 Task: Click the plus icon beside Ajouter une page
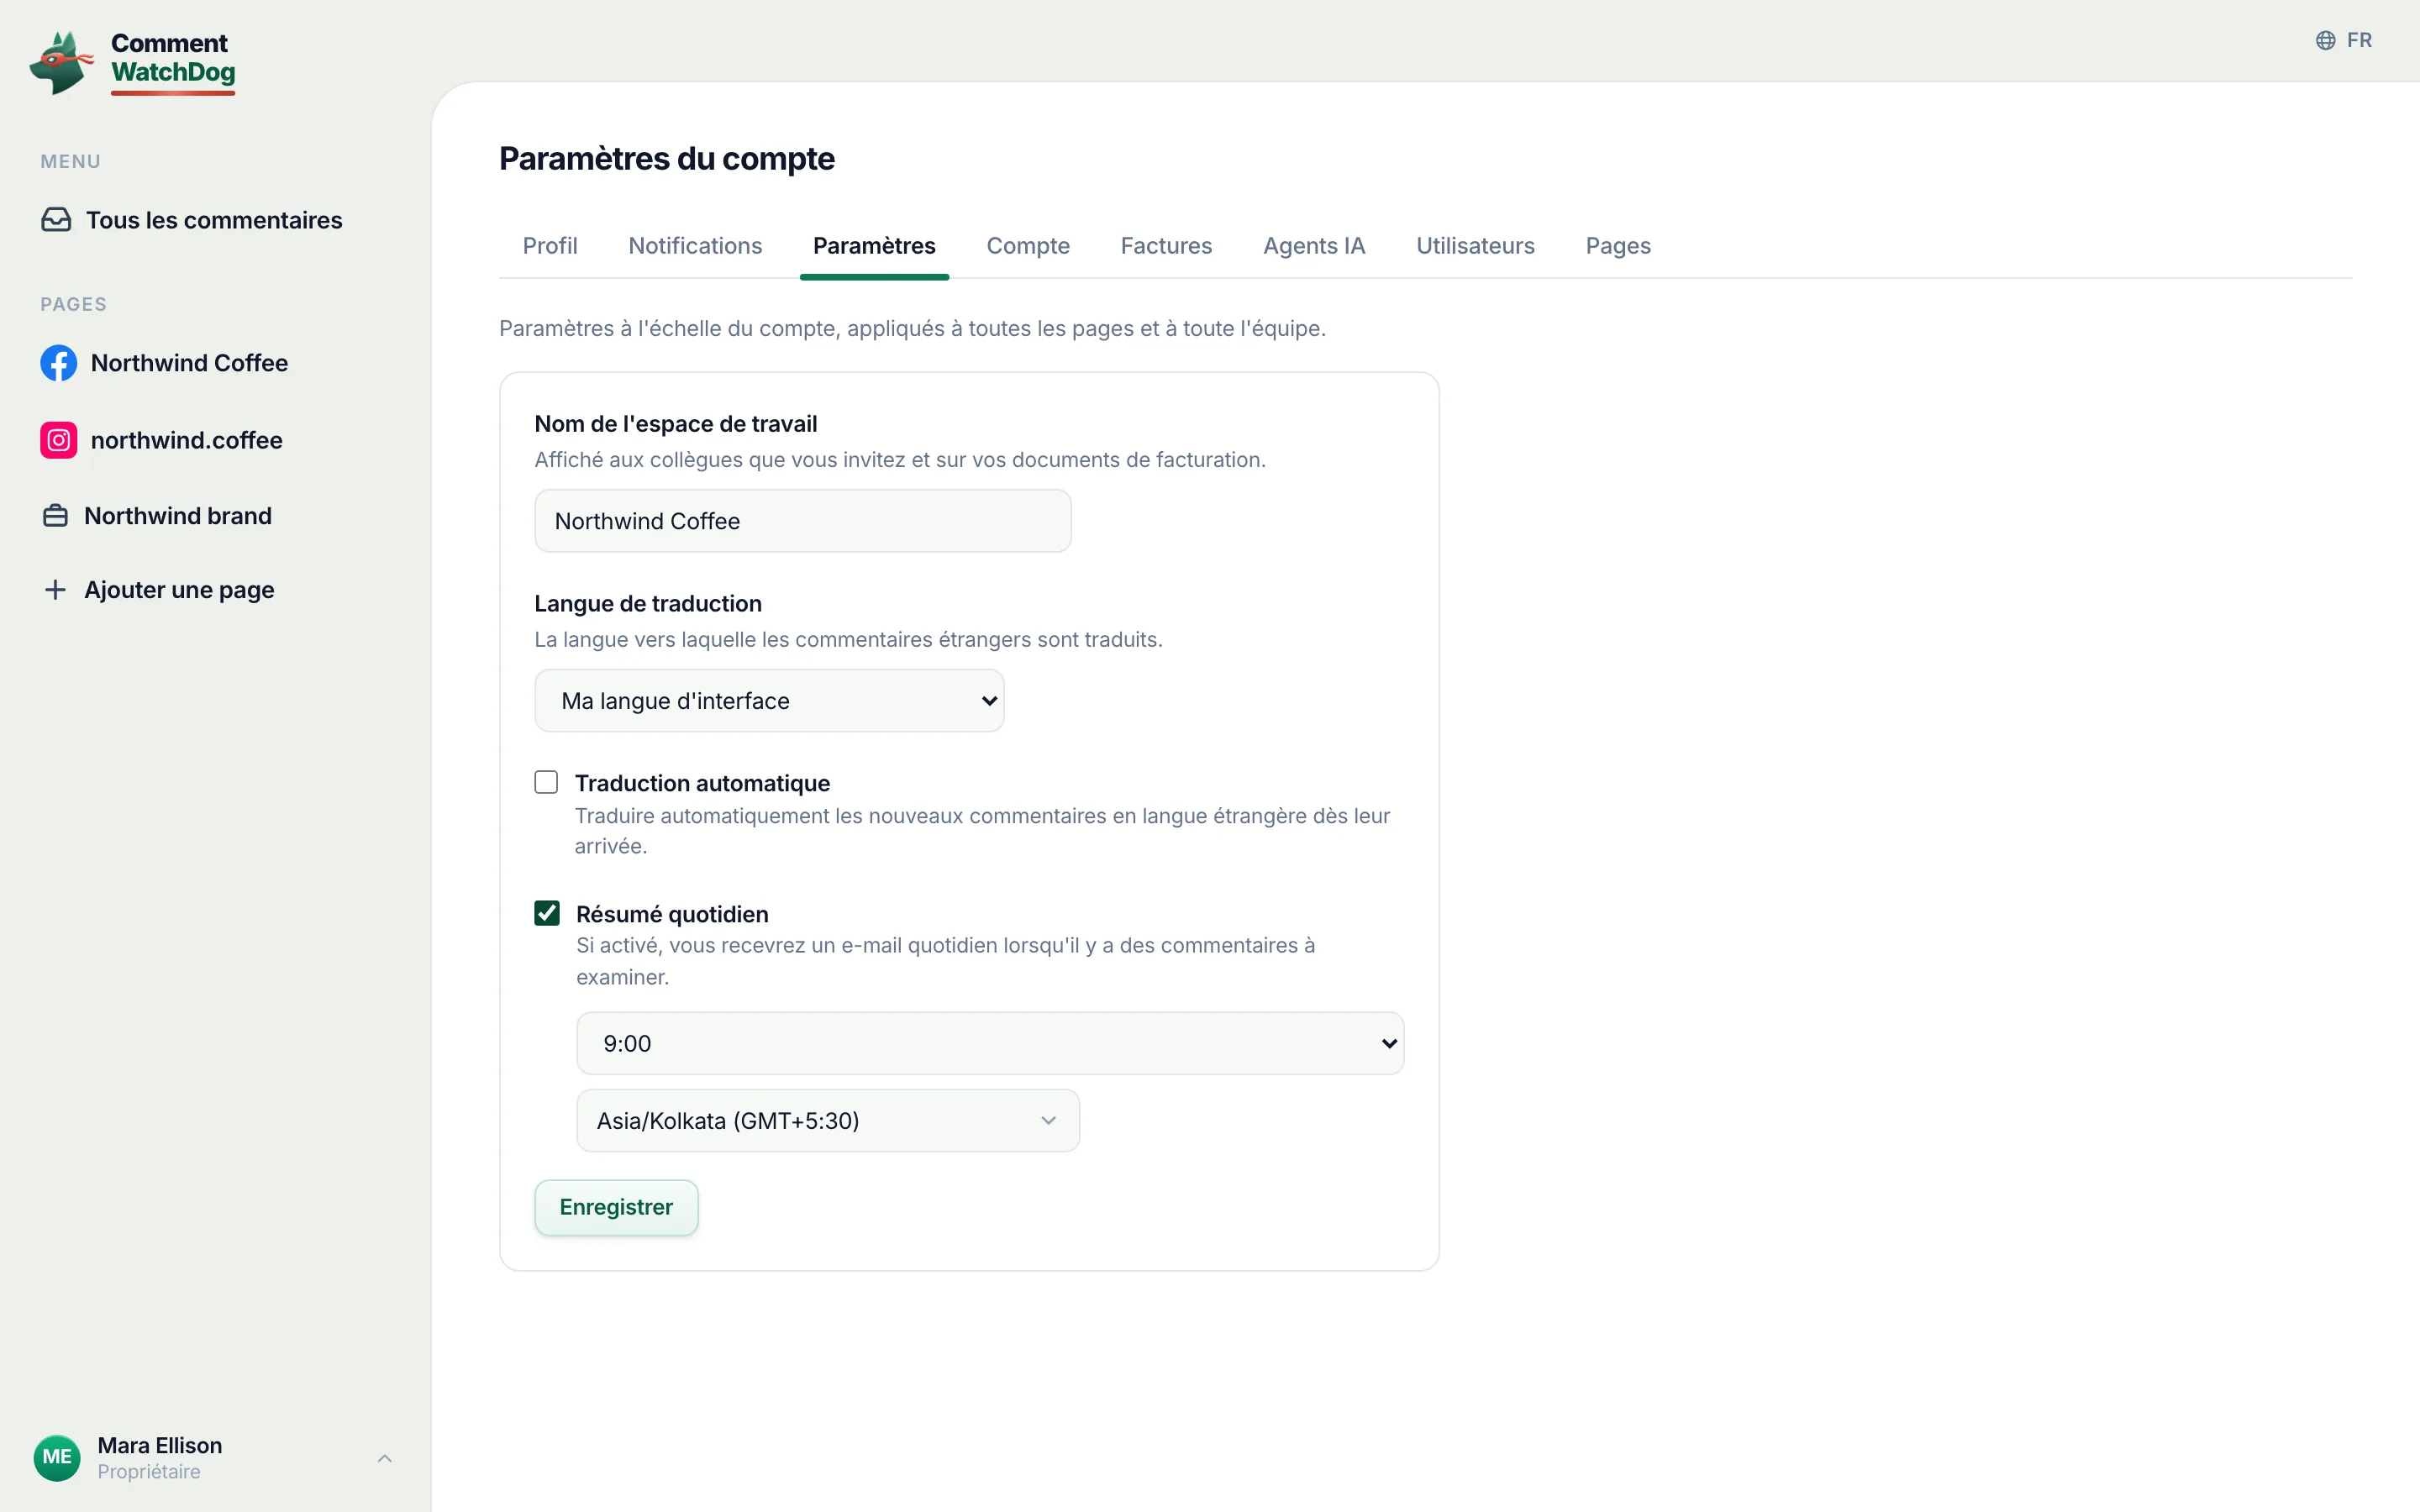[56, 590]
